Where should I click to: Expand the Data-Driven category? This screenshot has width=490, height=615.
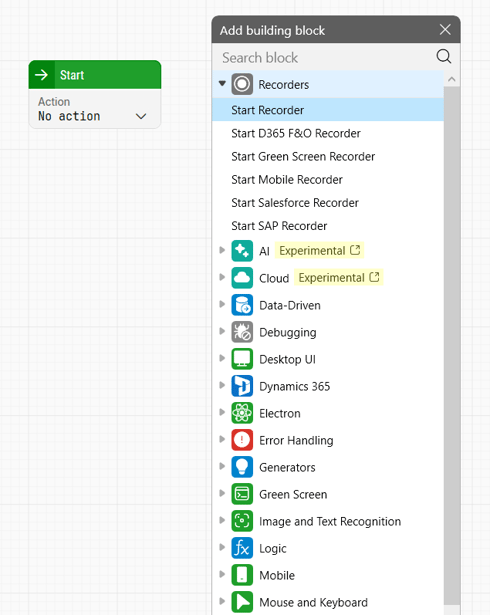pos(222,304)
